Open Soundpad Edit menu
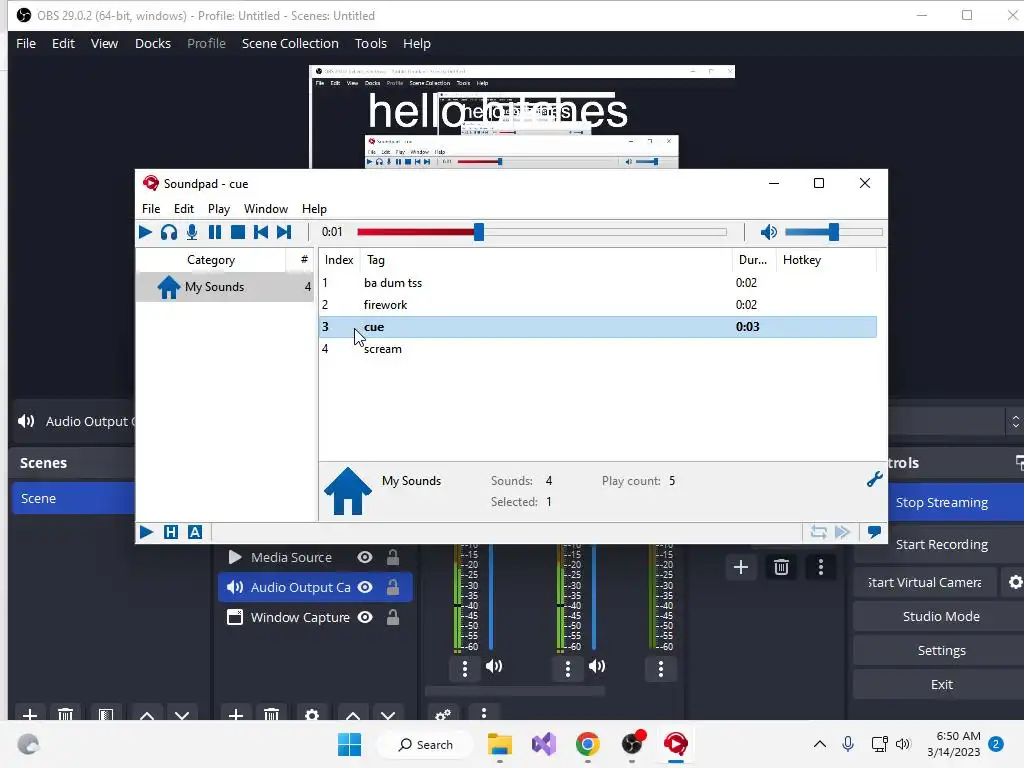Image resolution: width=1024 pixels, height=768 pixels. 184,209
